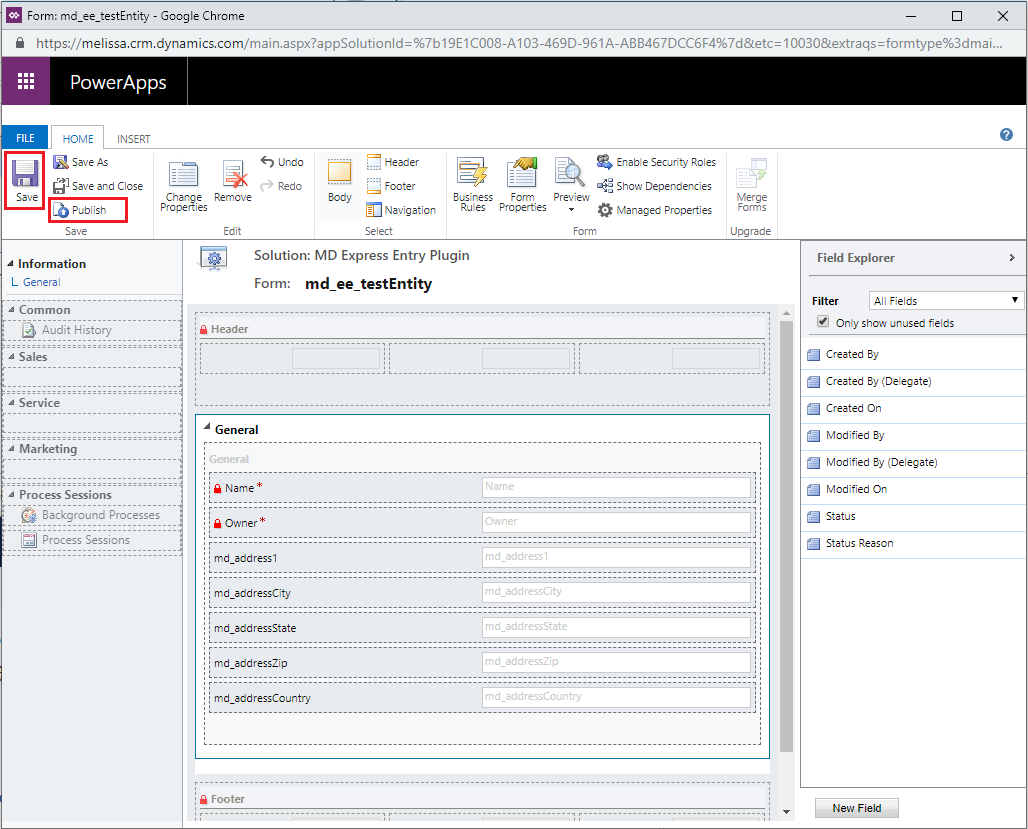Open the FILE tab
The height and width of the screenshot is (829, 1028).
pos(25,139)
